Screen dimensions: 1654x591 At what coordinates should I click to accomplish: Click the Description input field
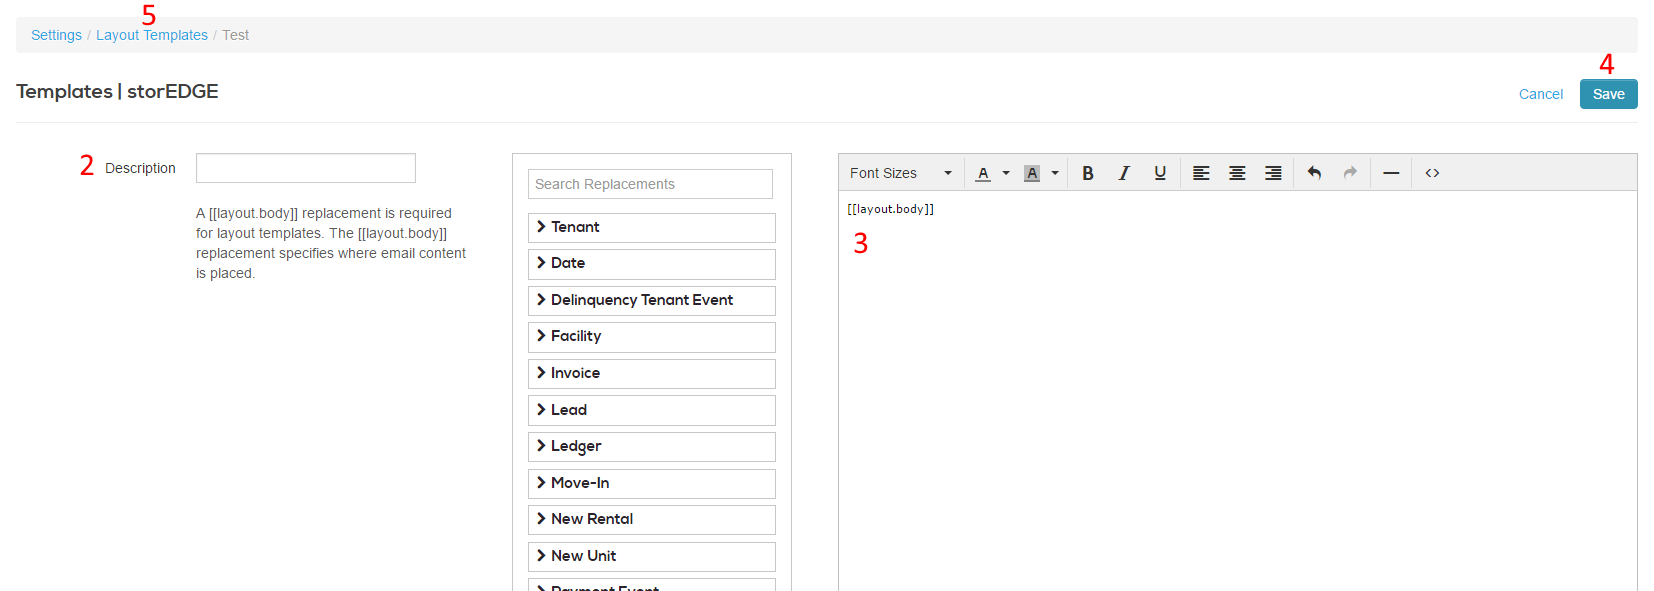coord(306,168)
